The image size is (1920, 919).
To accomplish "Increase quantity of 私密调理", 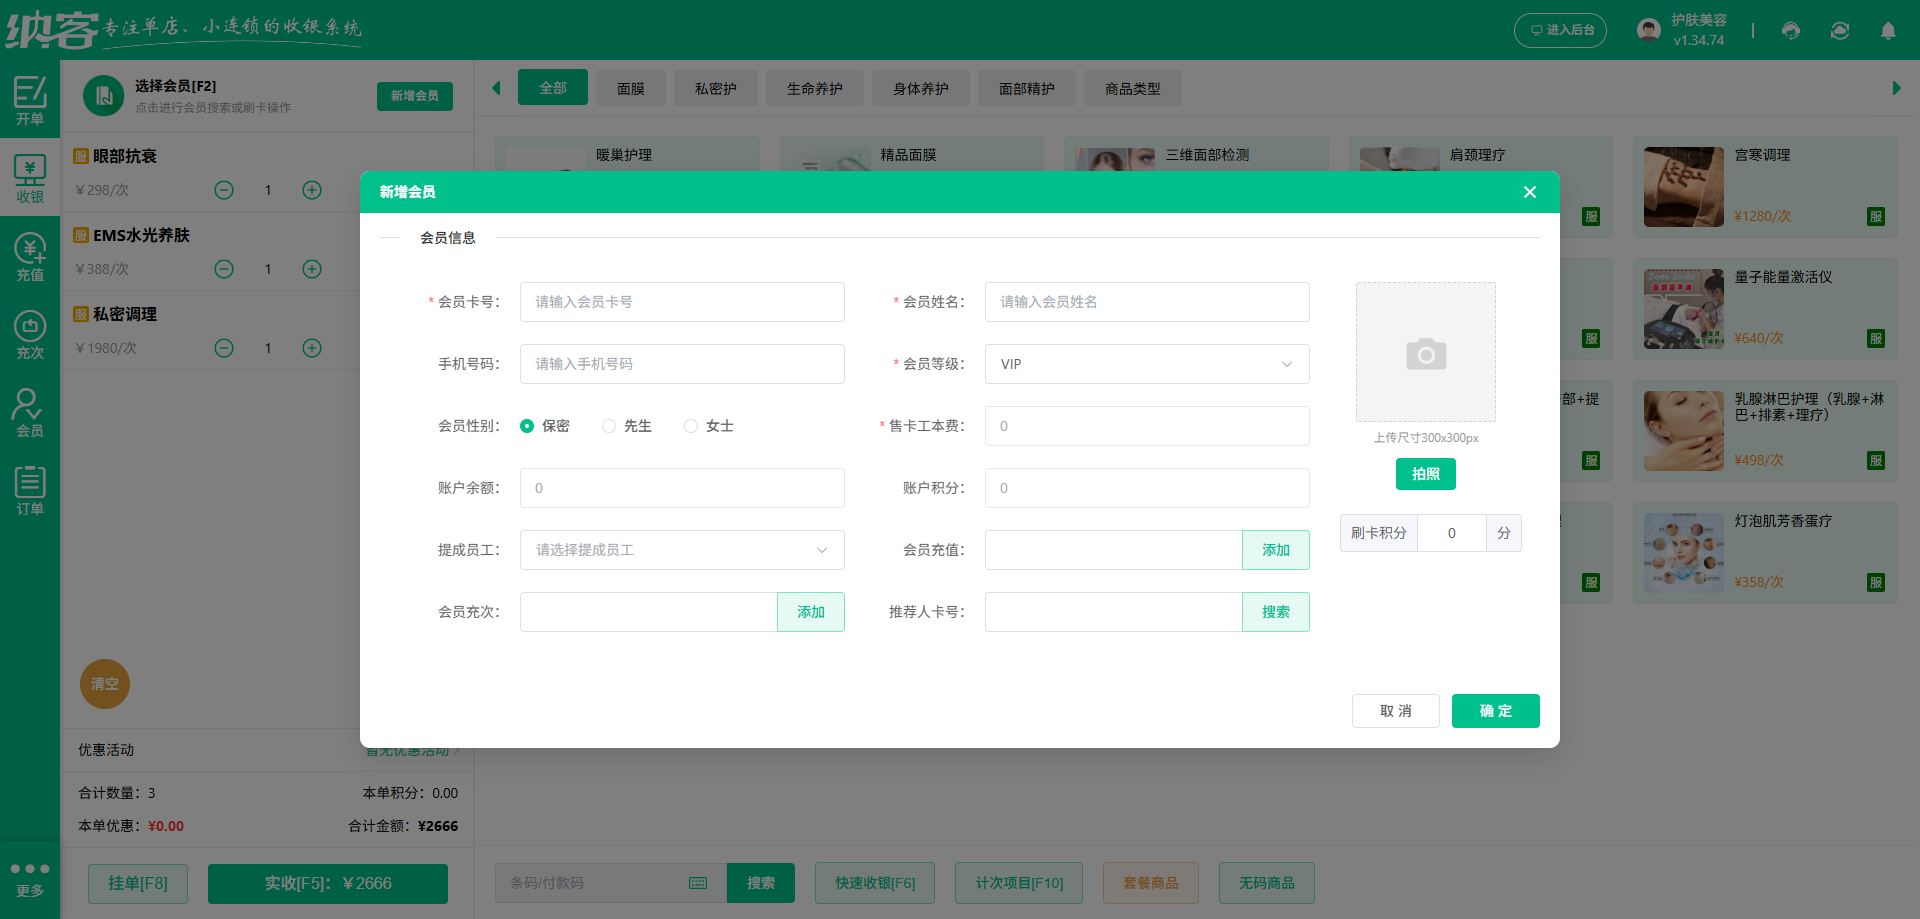I will click(312, 348).
